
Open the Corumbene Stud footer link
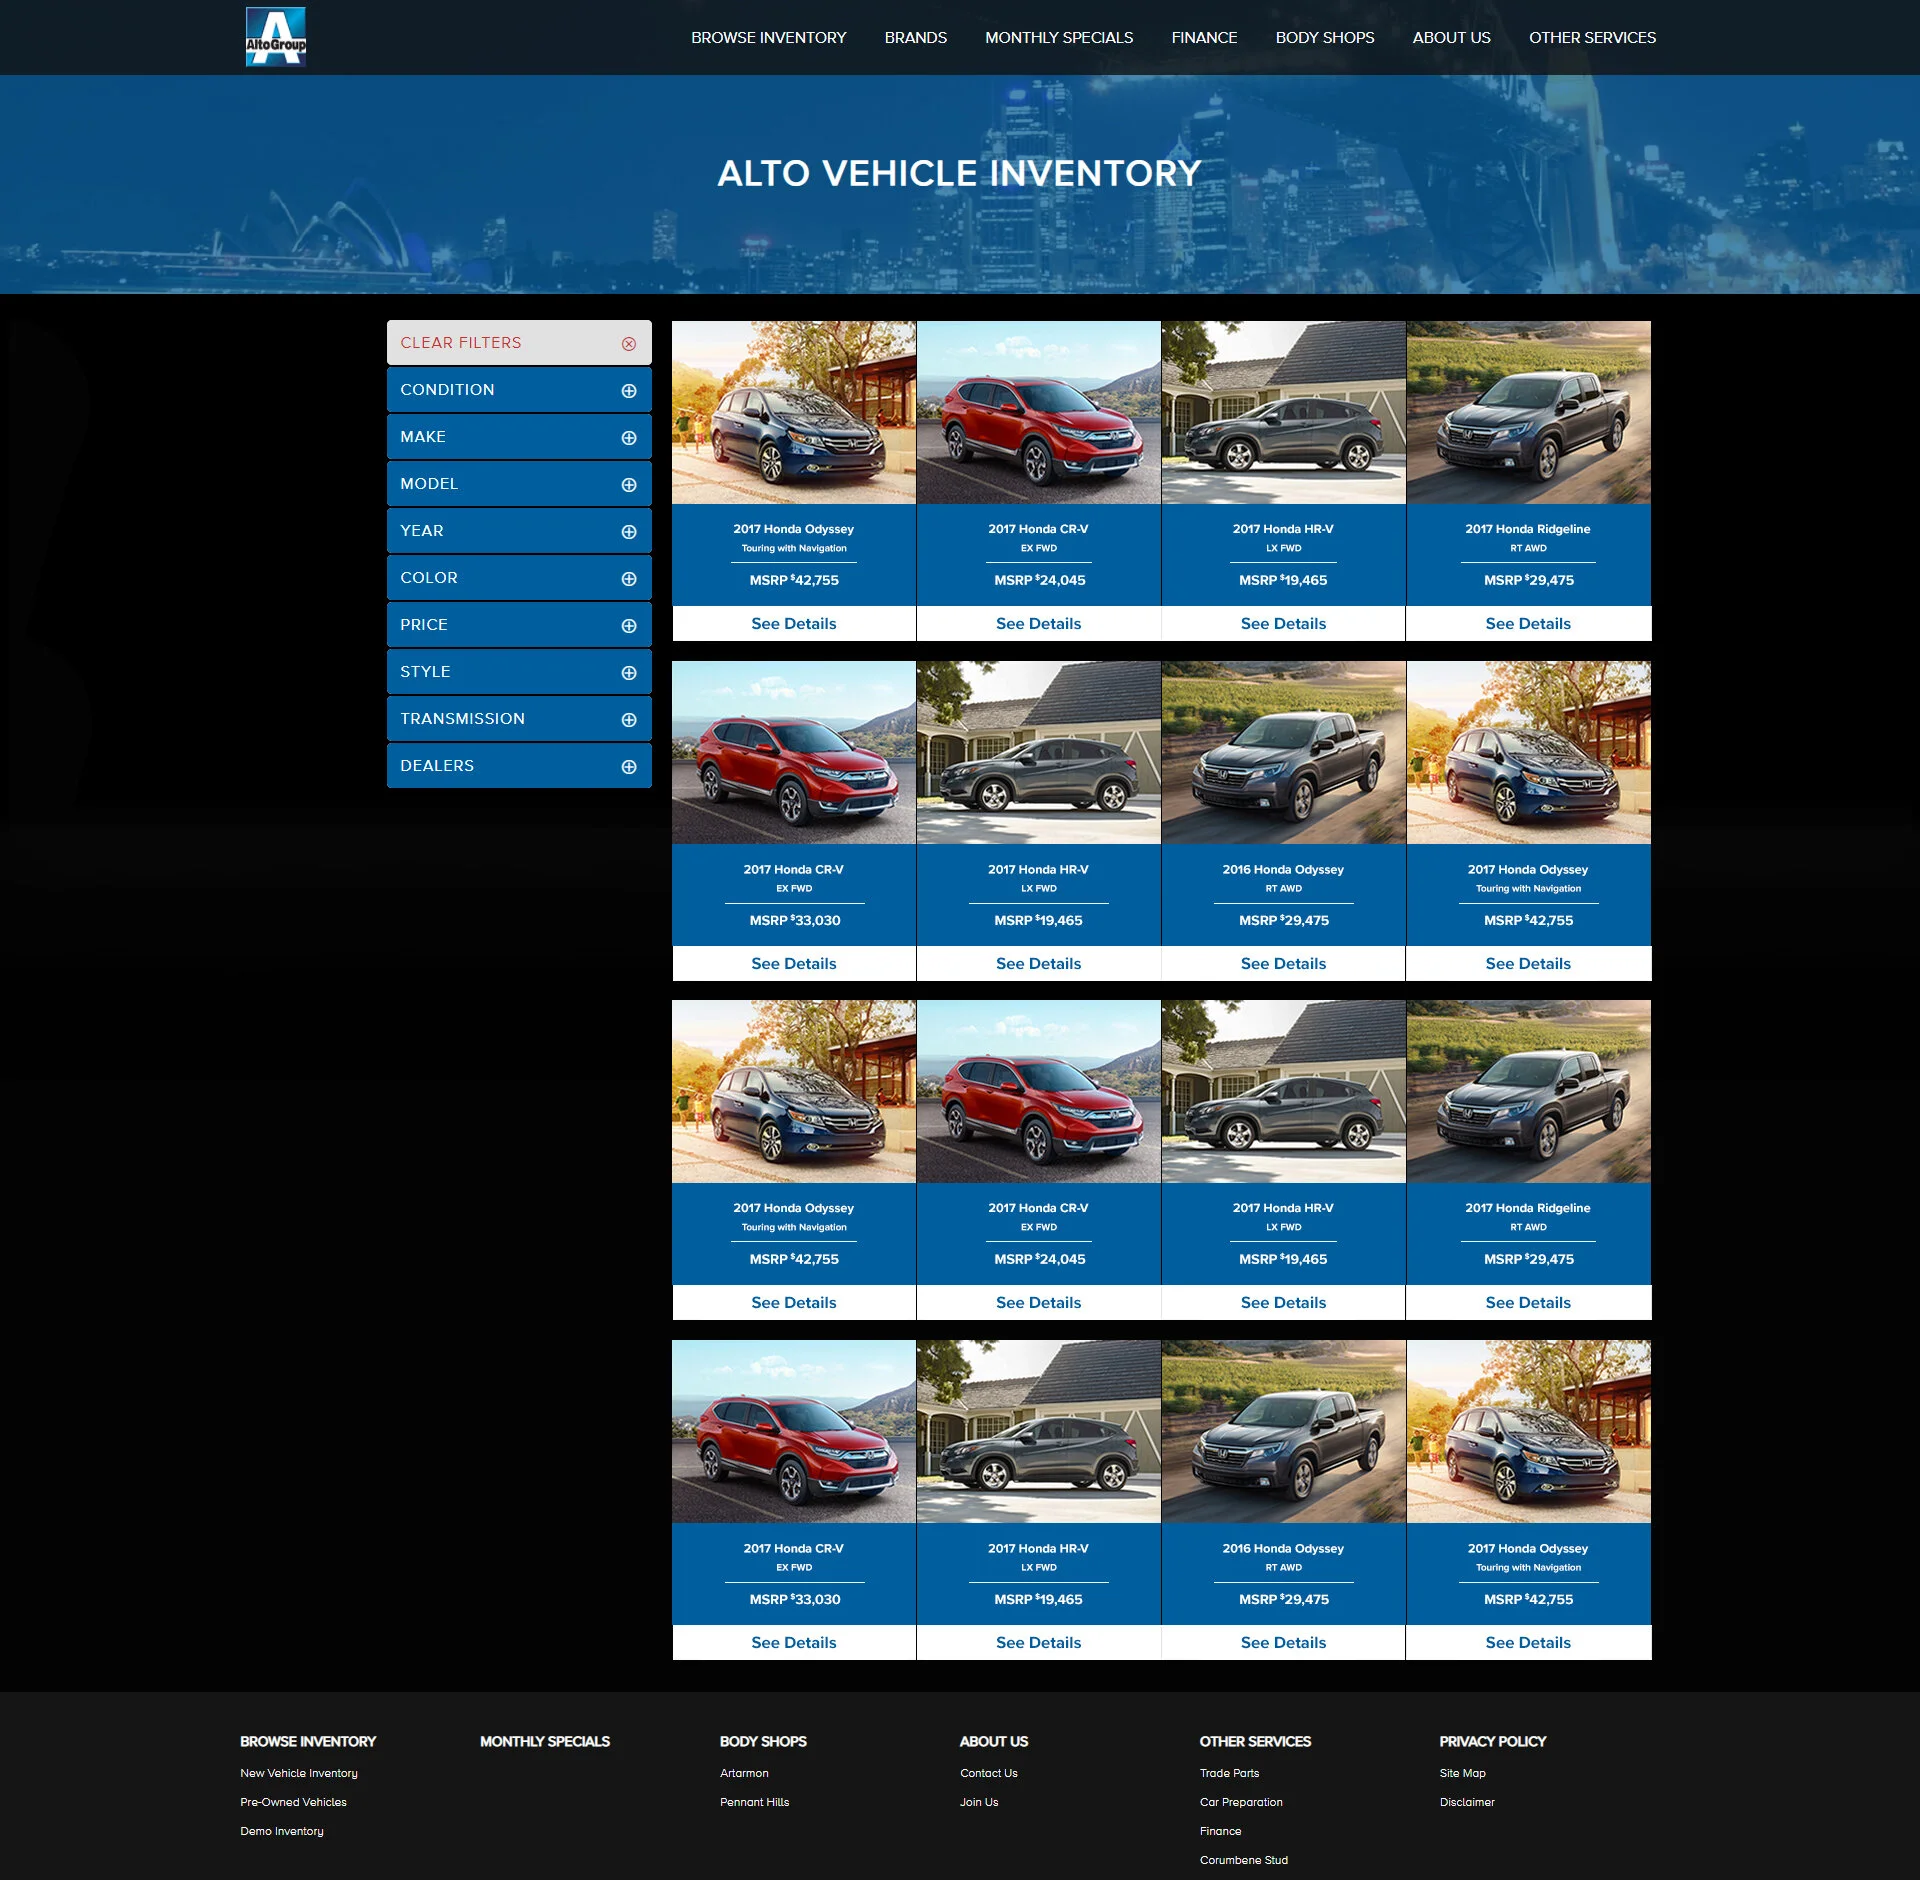pos(1244,1861)
